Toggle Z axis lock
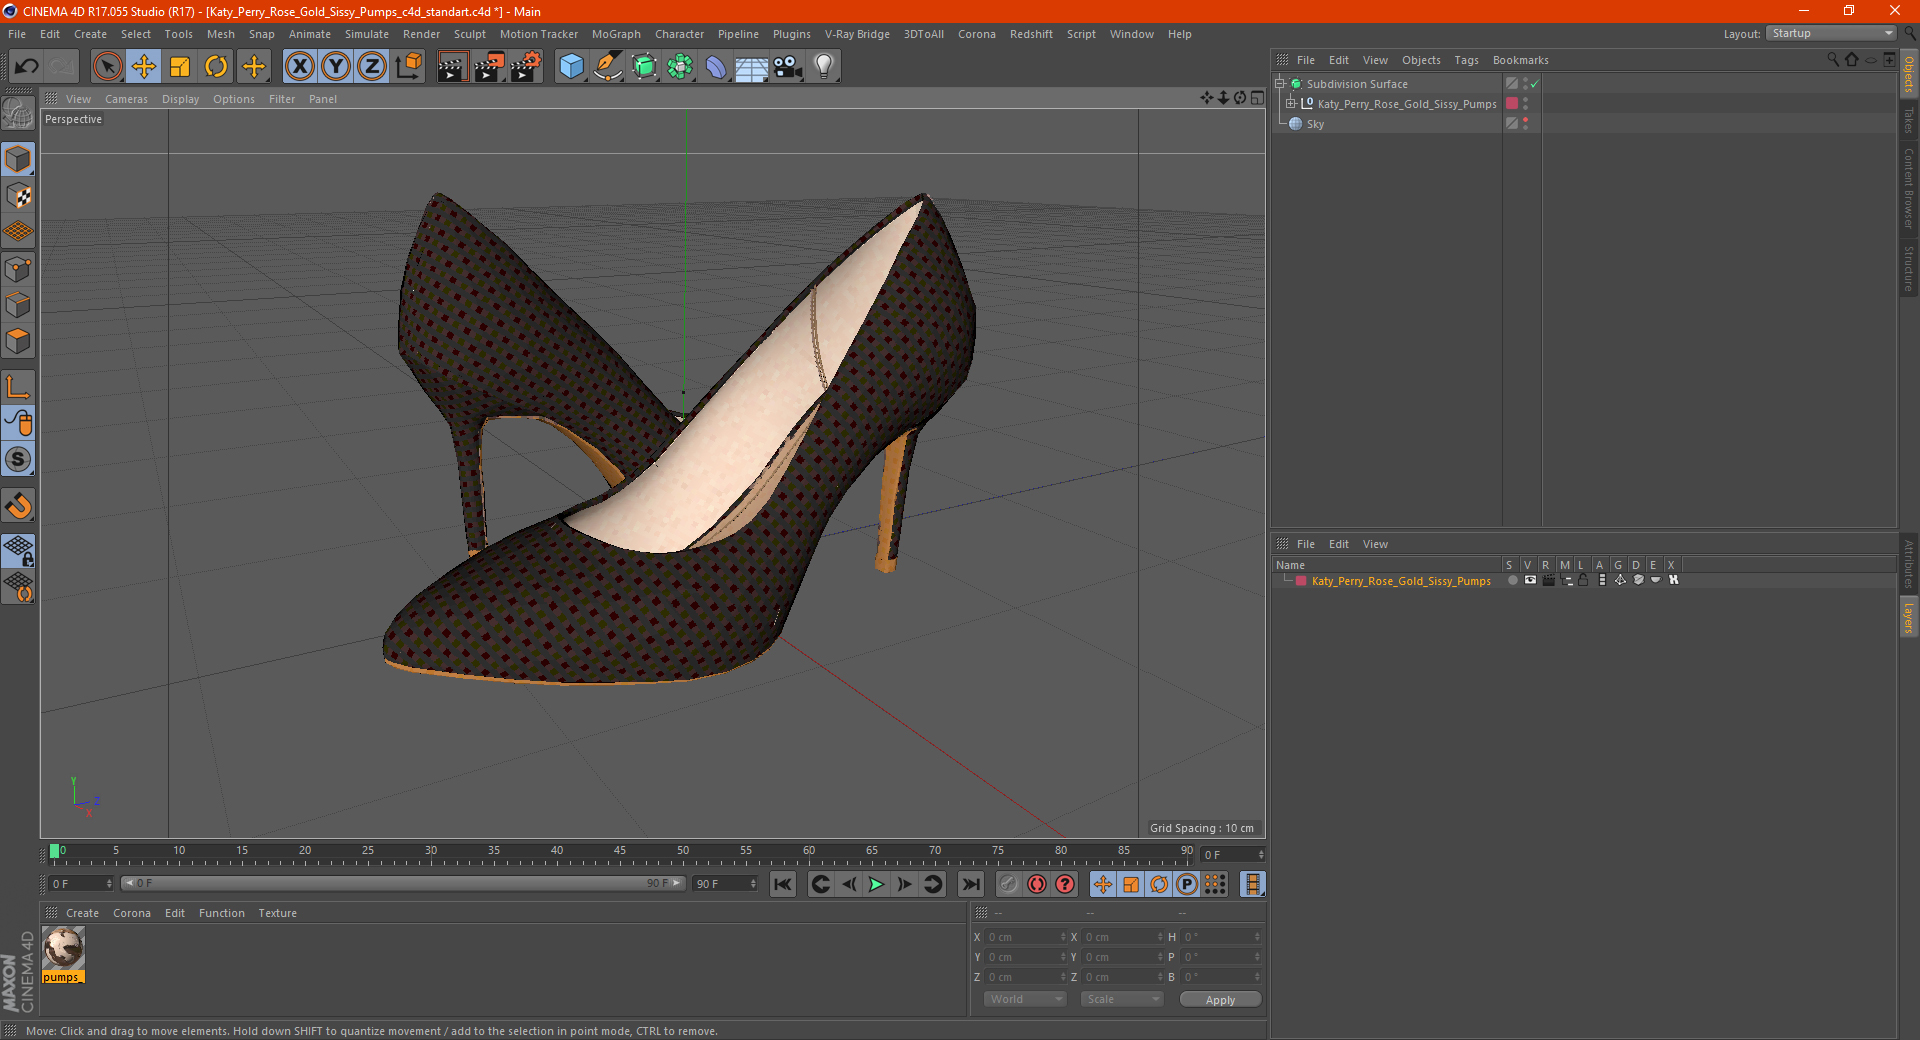Image resolution: width=1920 pixels, height=1040 pixels. 372,67
